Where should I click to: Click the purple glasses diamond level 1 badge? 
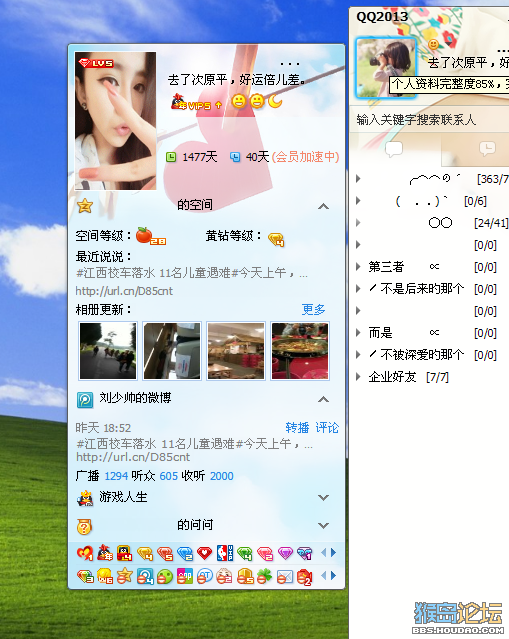point(304,553)
